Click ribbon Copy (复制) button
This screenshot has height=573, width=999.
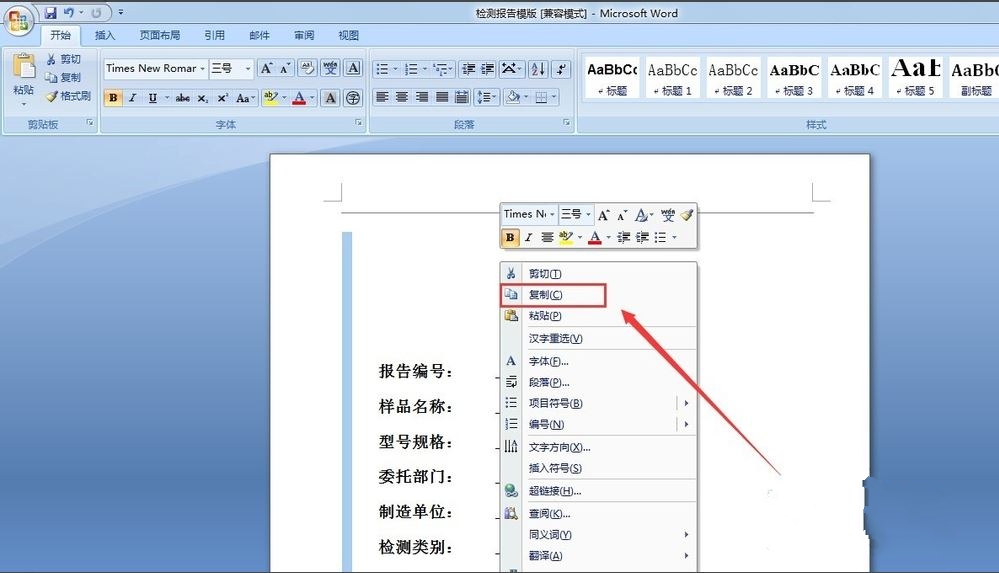pyautogui.click(x=63, y=78)
